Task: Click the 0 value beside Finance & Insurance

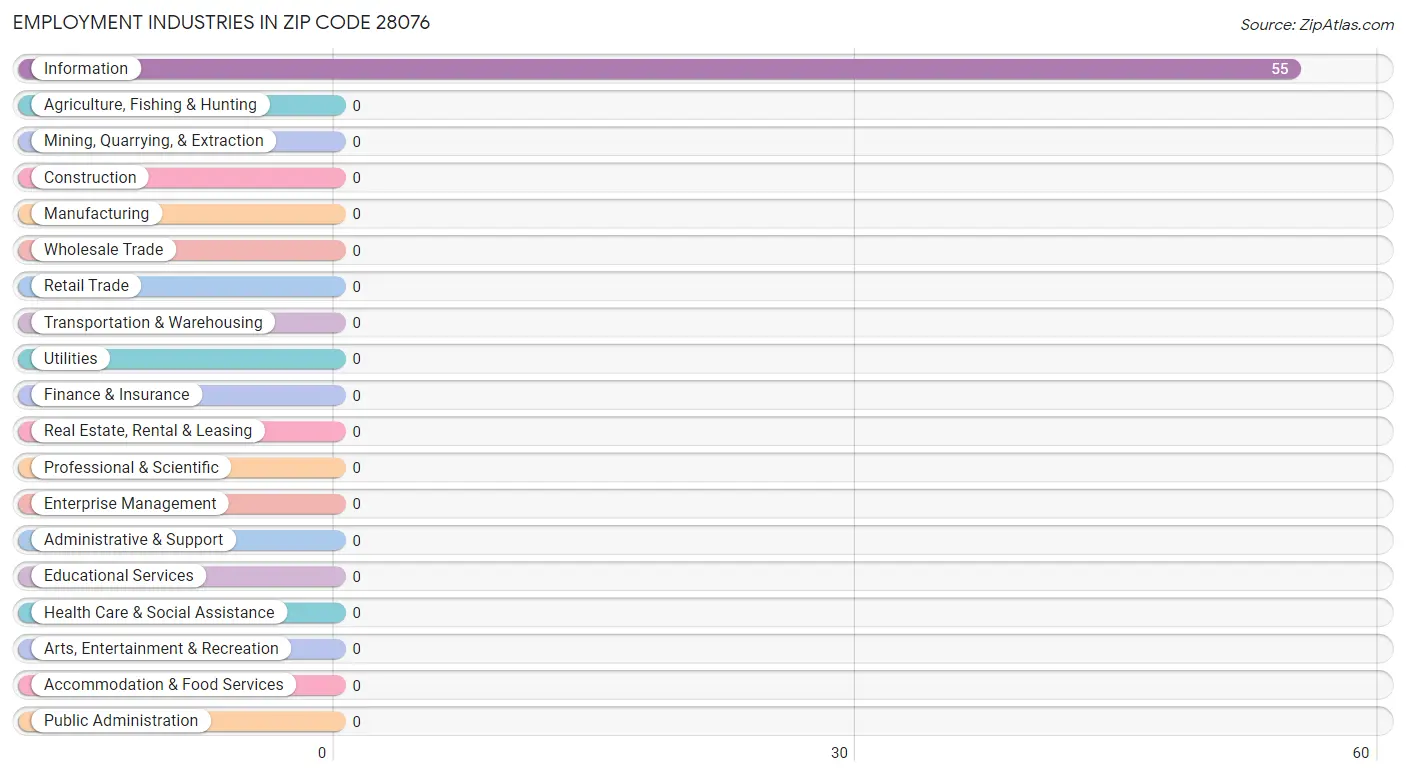Action: pyautogui.click(x=356, y=396)
